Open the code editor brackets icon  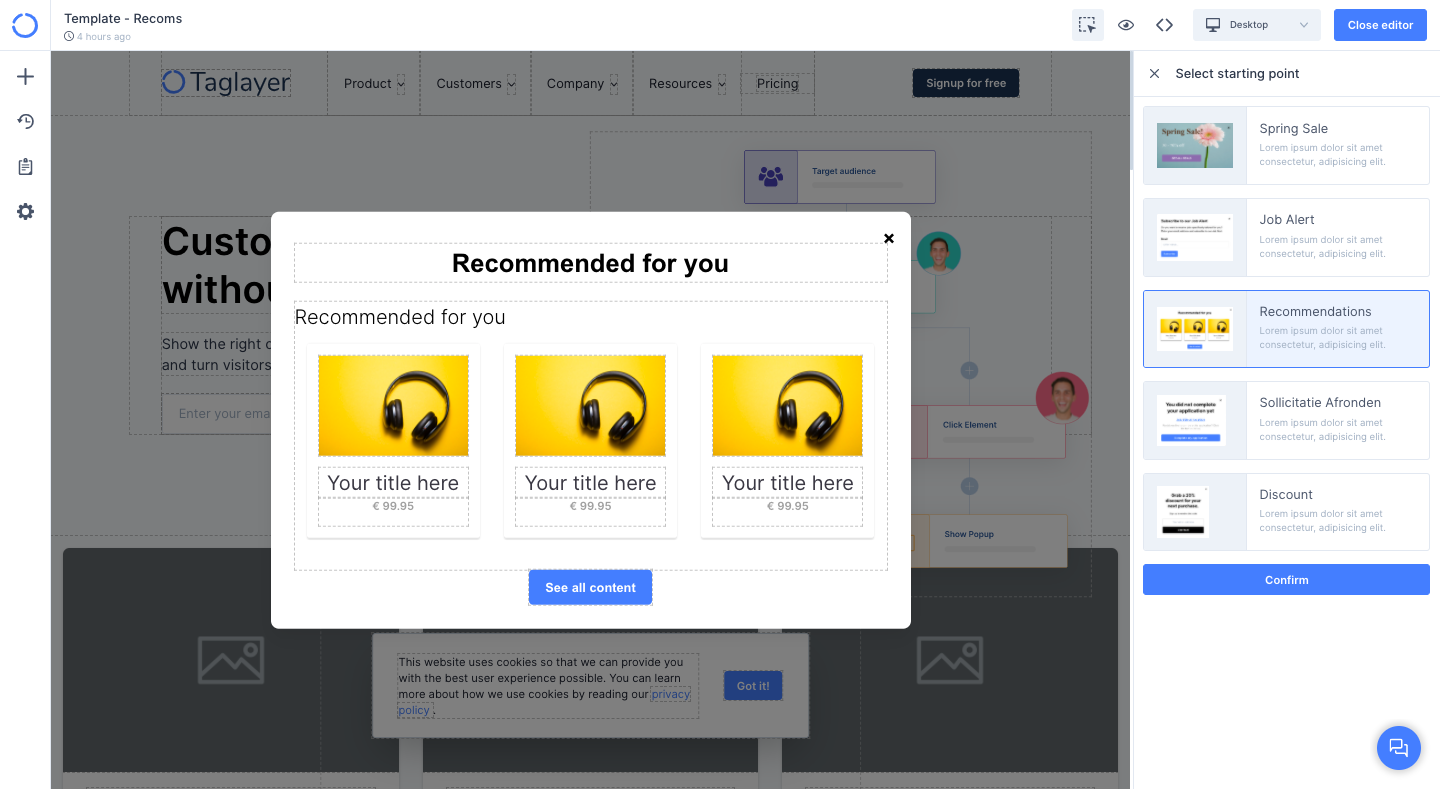[x=1164, y=25]
